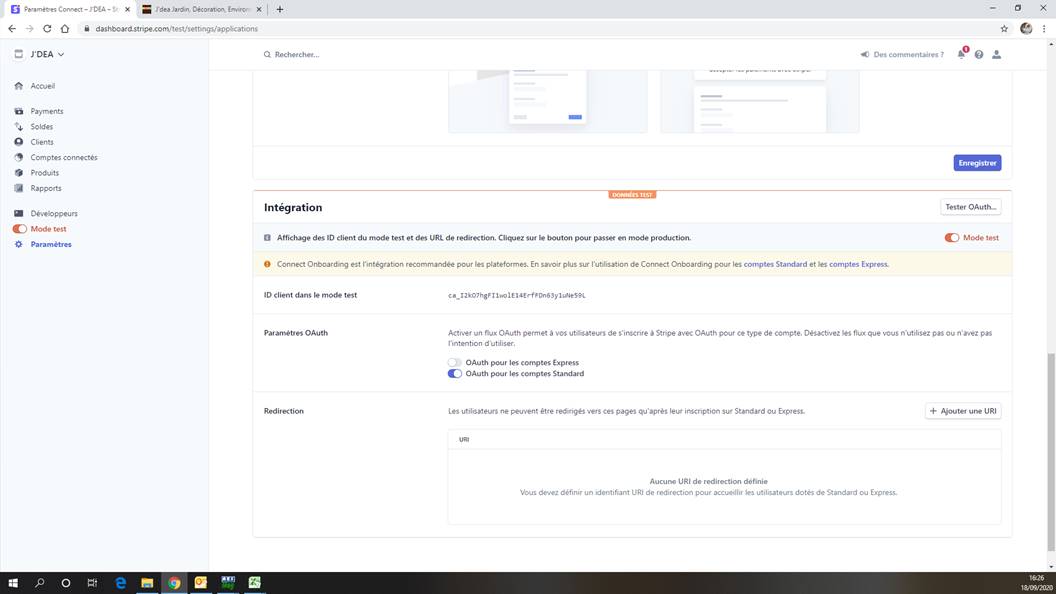This screenshot has width=1056, height=594.
Task: Open the Payments section
Action: [46, 111]
